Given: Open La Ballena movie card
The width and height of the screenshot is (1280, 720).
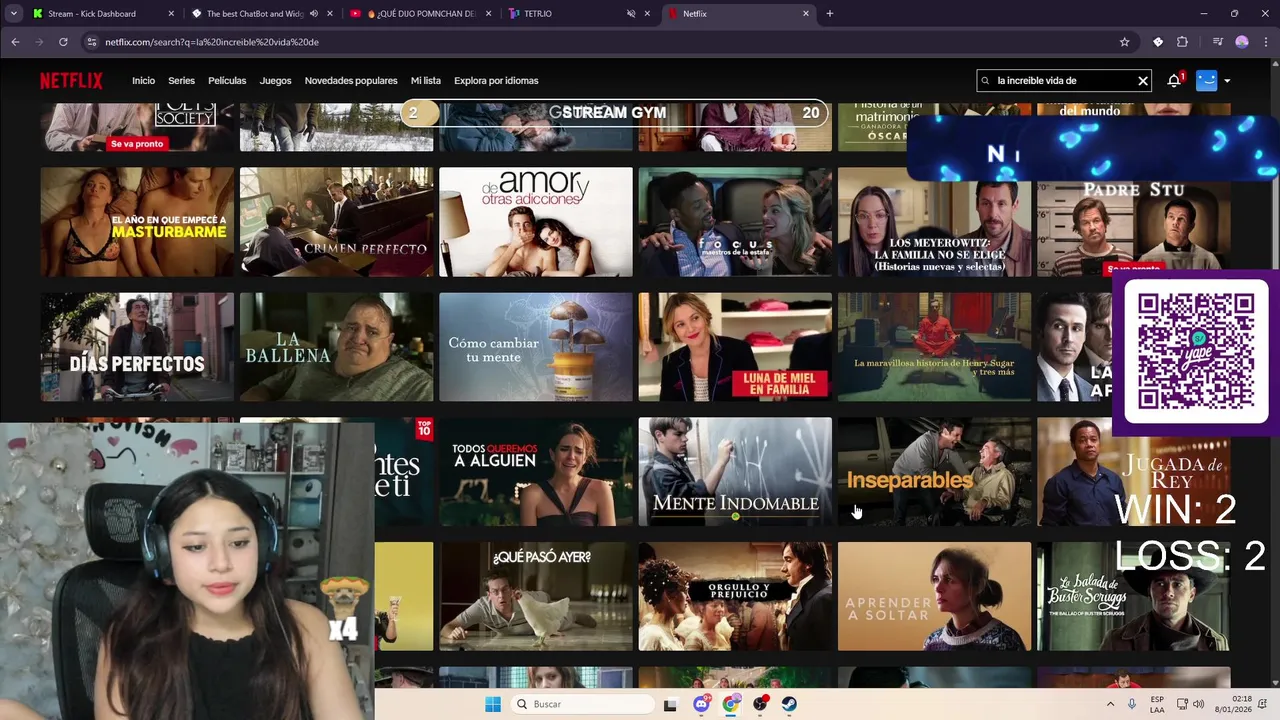Looking at the screenshot, I should click(x=336, y=347).
